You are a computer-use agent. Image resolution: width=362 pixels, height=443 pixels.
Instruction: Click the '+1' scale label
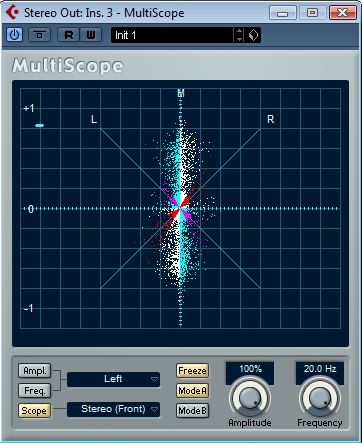pos(29,108)
